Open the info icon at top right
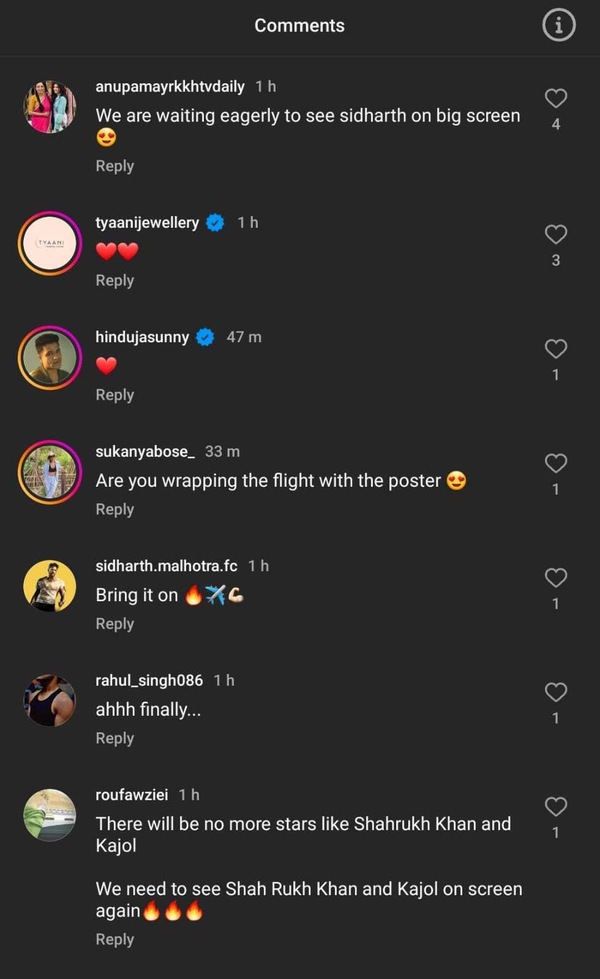Screen dimensions: 600x979 [x=558, y=25]
